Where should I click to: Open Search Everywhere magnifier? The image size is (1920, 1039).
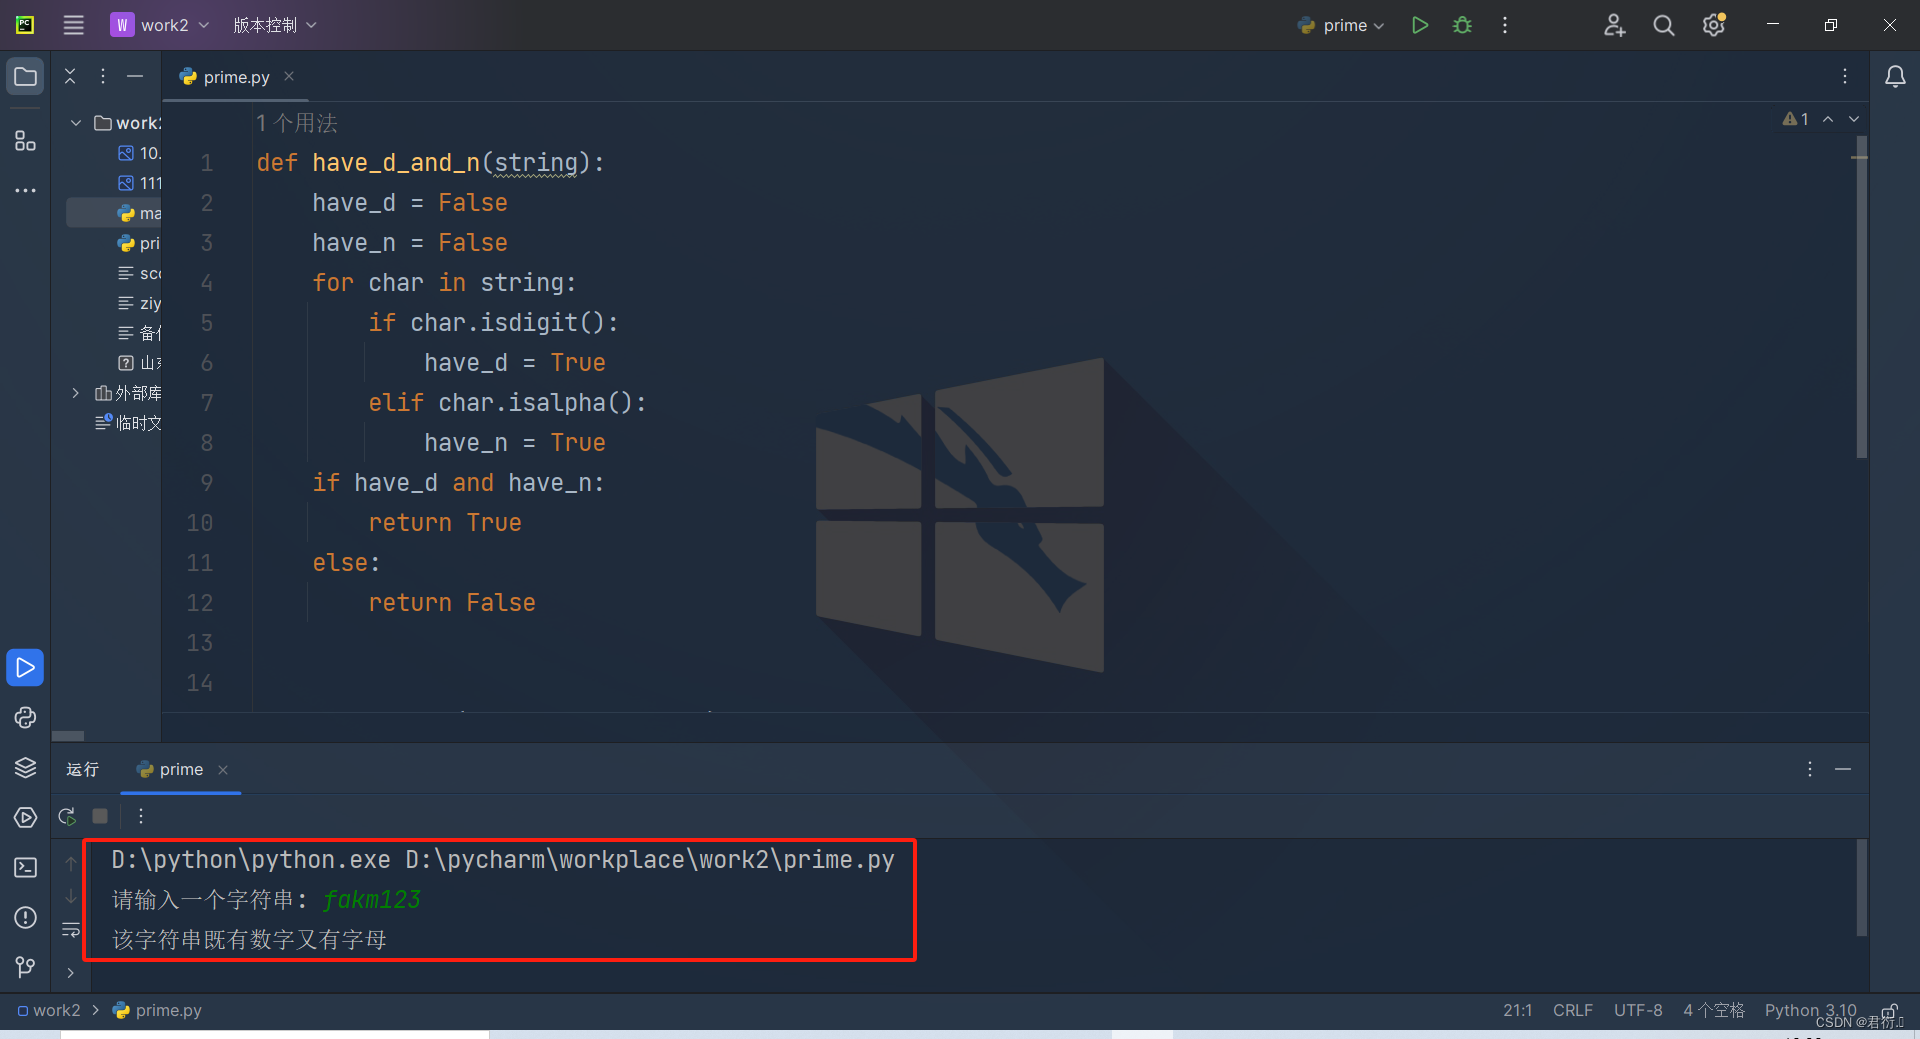(1664, 25)
